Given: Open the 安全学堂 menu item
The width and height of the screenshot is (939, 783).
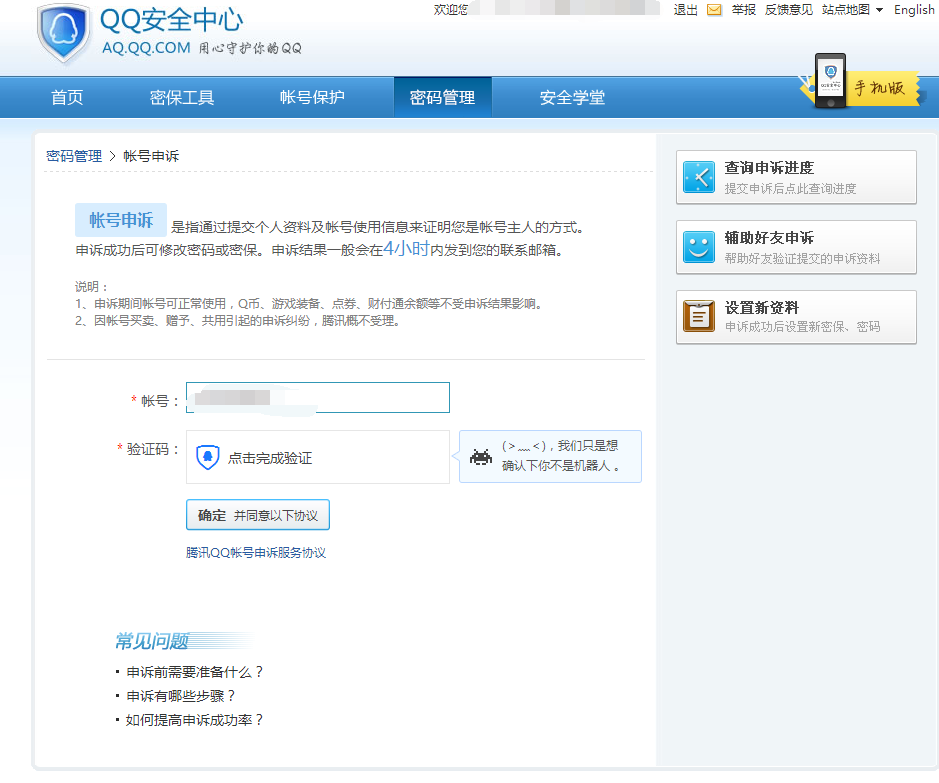Looking at the screenshot, I should 572,97.
